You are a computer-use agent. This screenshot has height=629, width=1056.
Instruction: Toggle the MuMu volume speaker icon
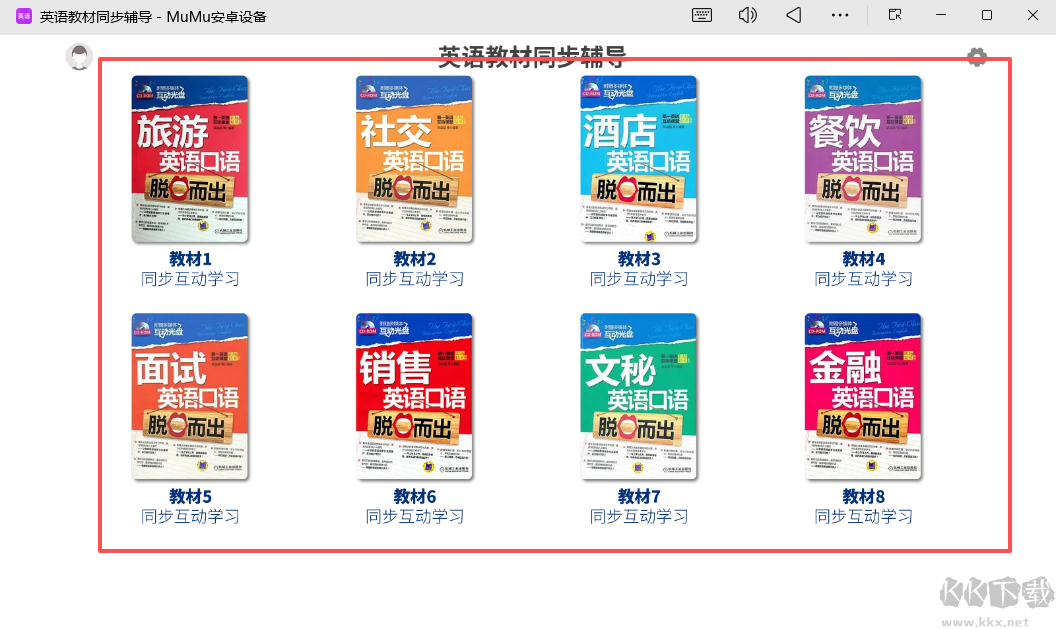[x=748, y=15]
